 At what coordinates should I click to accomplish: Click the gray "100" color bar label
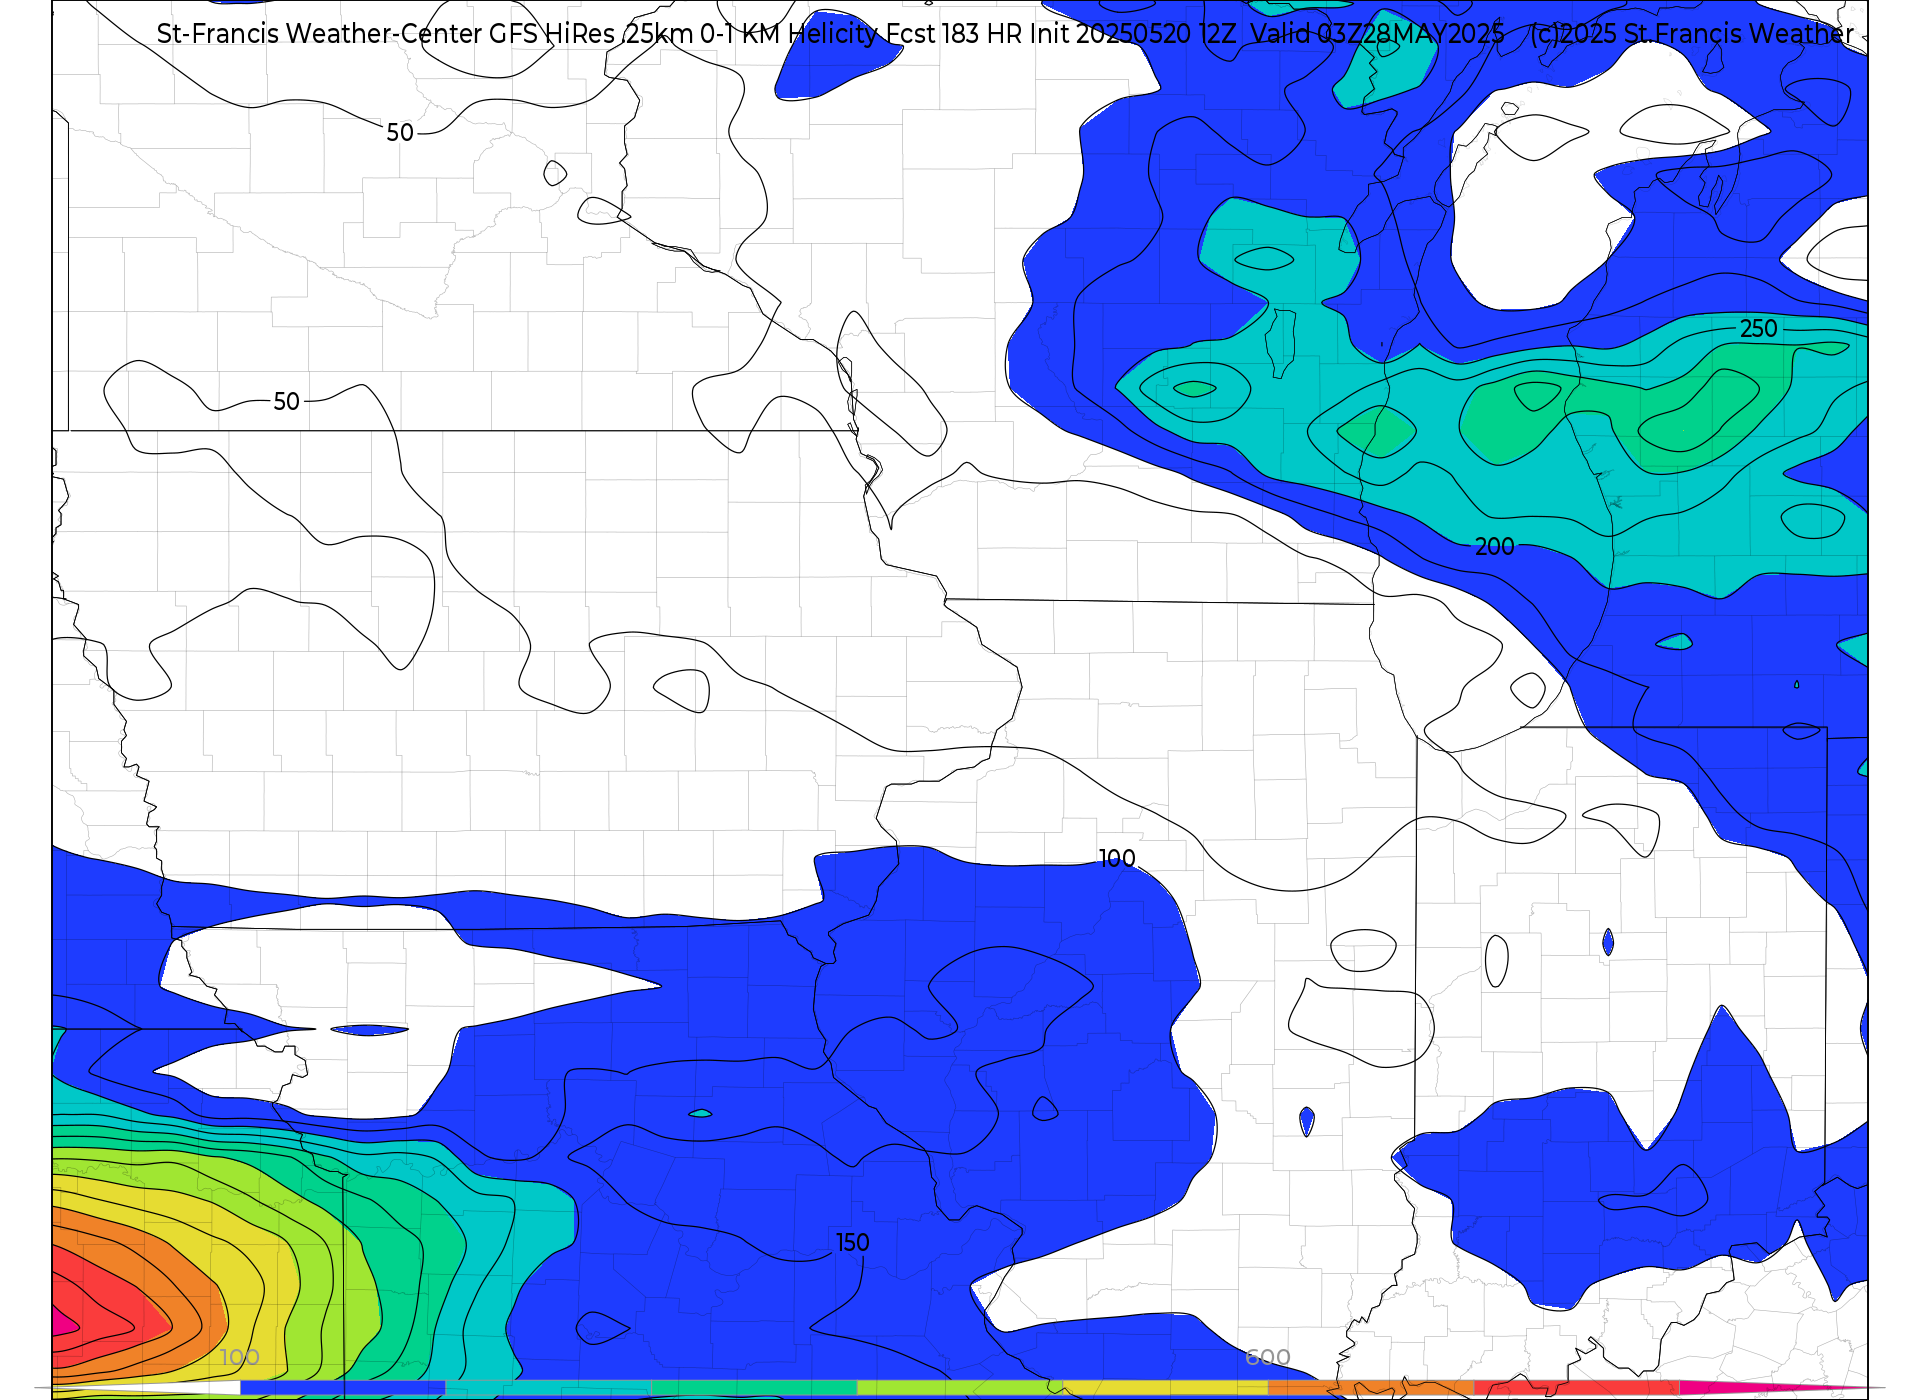[x=240, y=1357]
